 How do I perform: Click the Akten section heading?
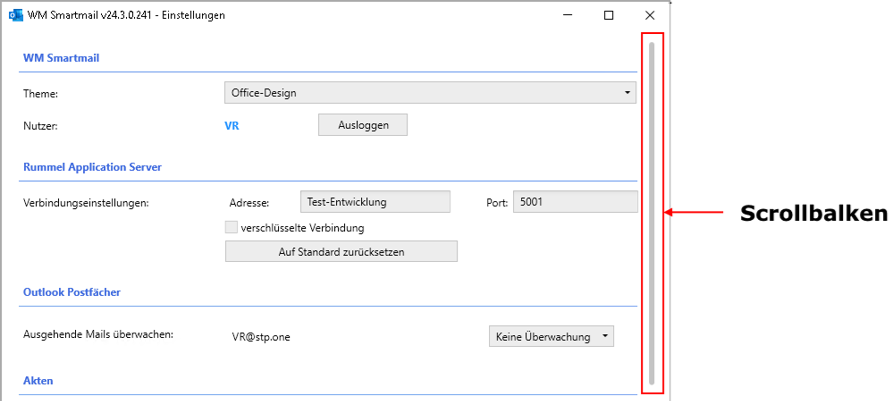click(38, 381)
